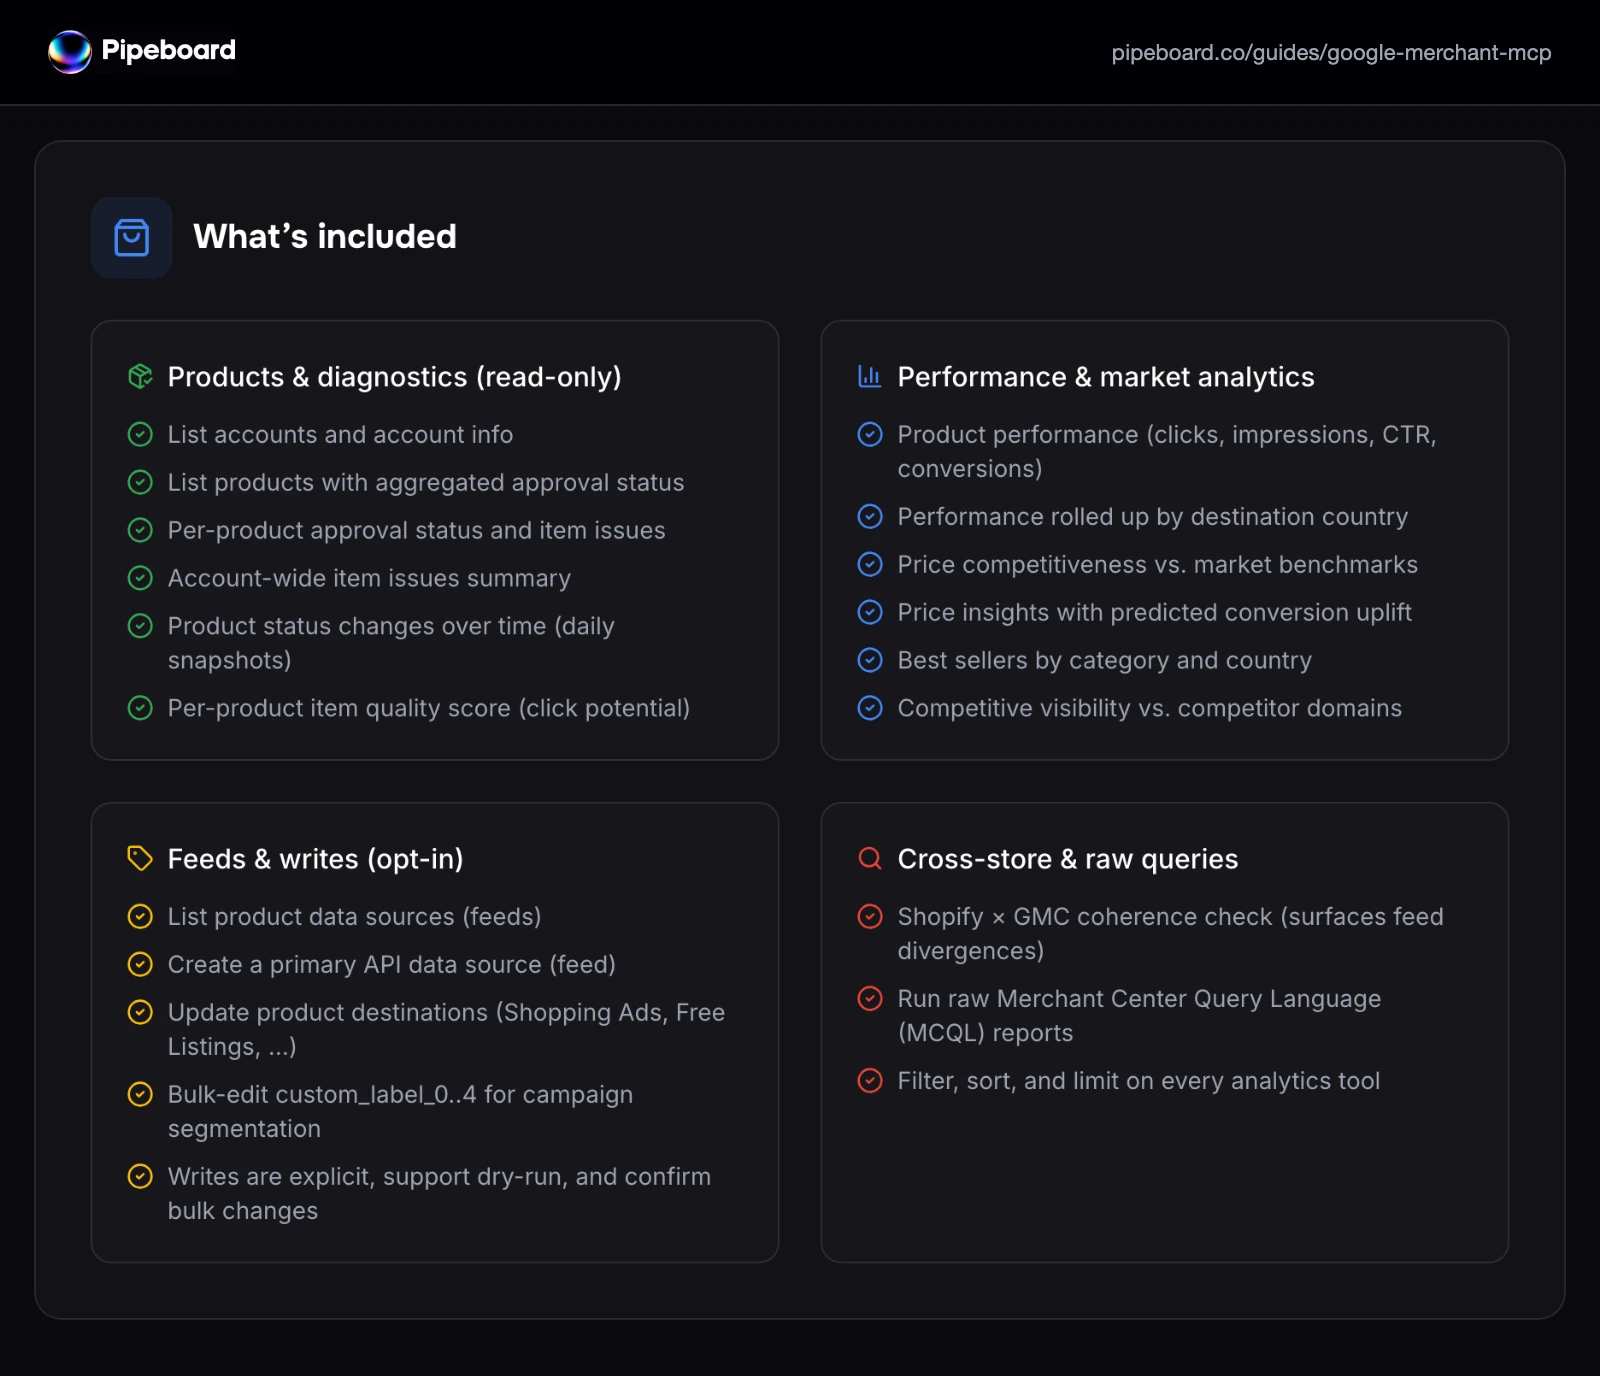The width and height of the screenshot is (1600, 1376).
Task: Click the yellow check beside Writes are explicit
Action: pyautogui.click(x=141, y=1176)
